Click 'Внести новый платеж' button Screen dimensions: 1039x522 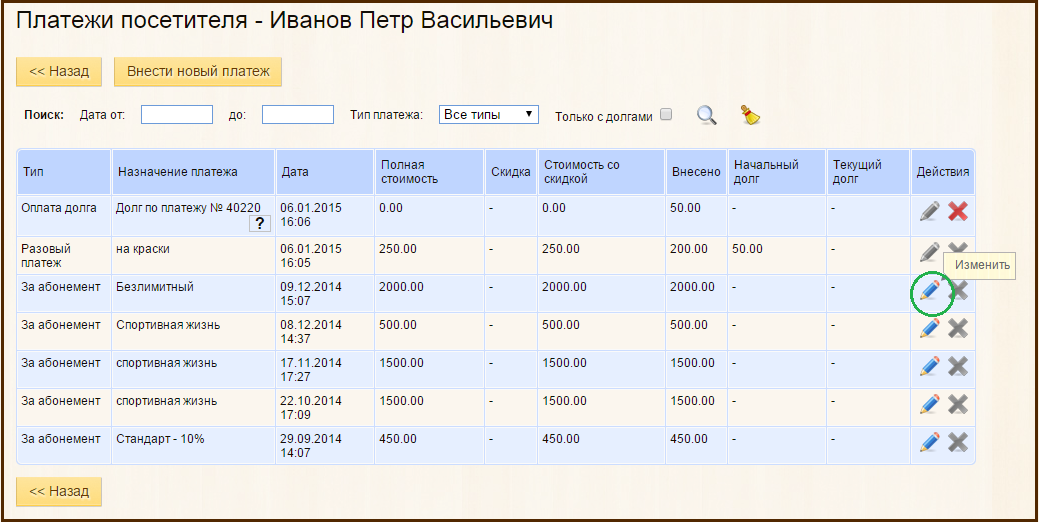coord(198,72)
